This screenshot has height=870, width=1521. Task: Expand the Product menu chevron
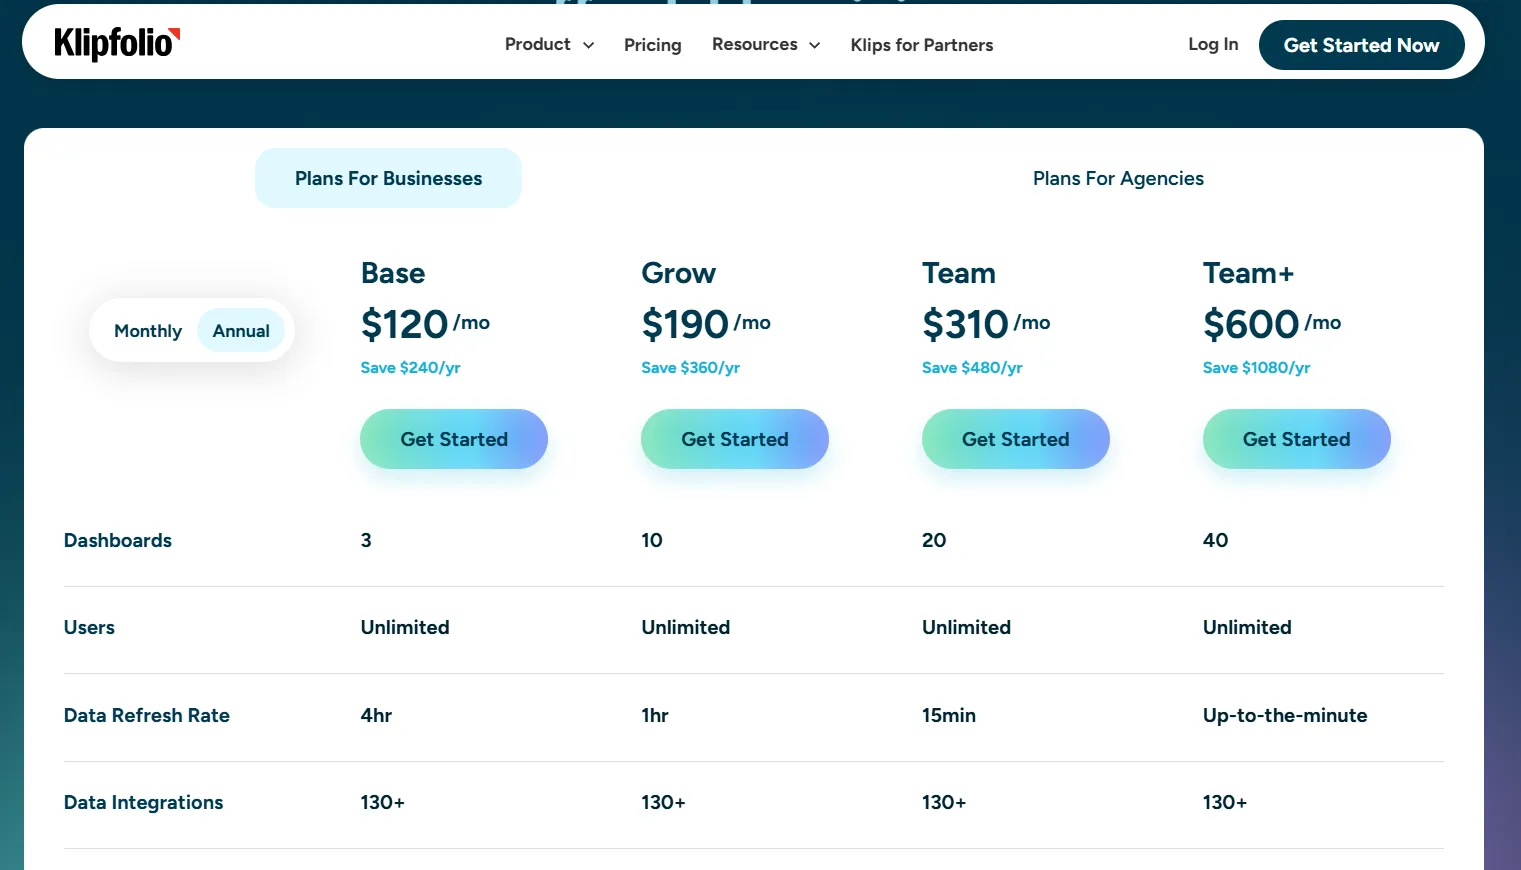coord(589,45)
